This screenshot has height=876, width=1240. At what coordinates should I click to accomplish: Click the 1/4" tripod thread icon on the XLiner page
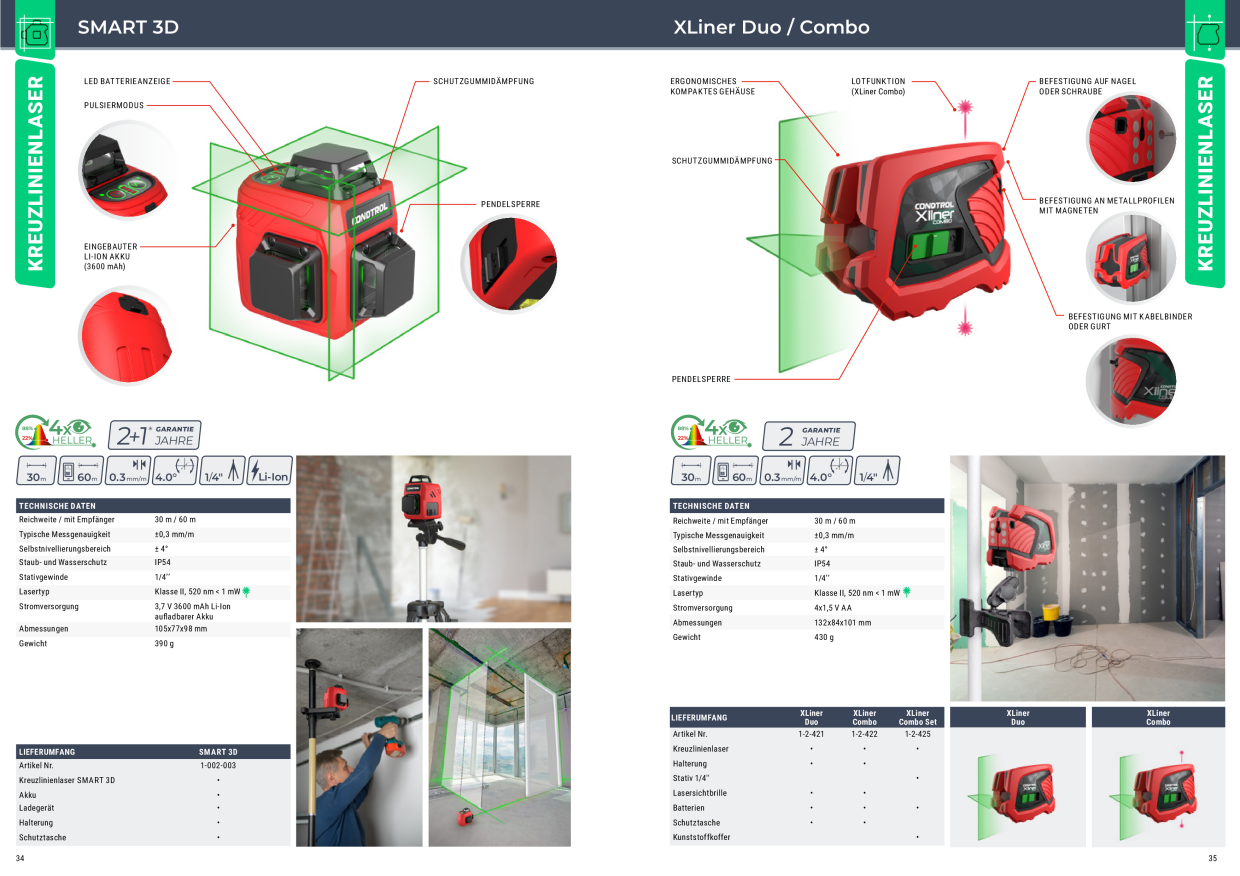(877, 470)
